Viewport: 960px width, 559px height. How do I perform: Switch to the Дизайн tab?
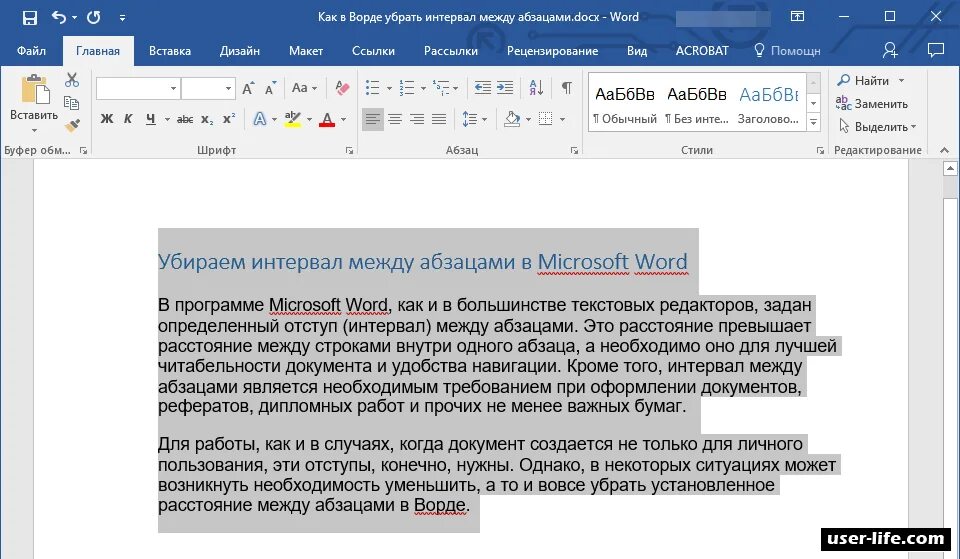pos(240,51)
